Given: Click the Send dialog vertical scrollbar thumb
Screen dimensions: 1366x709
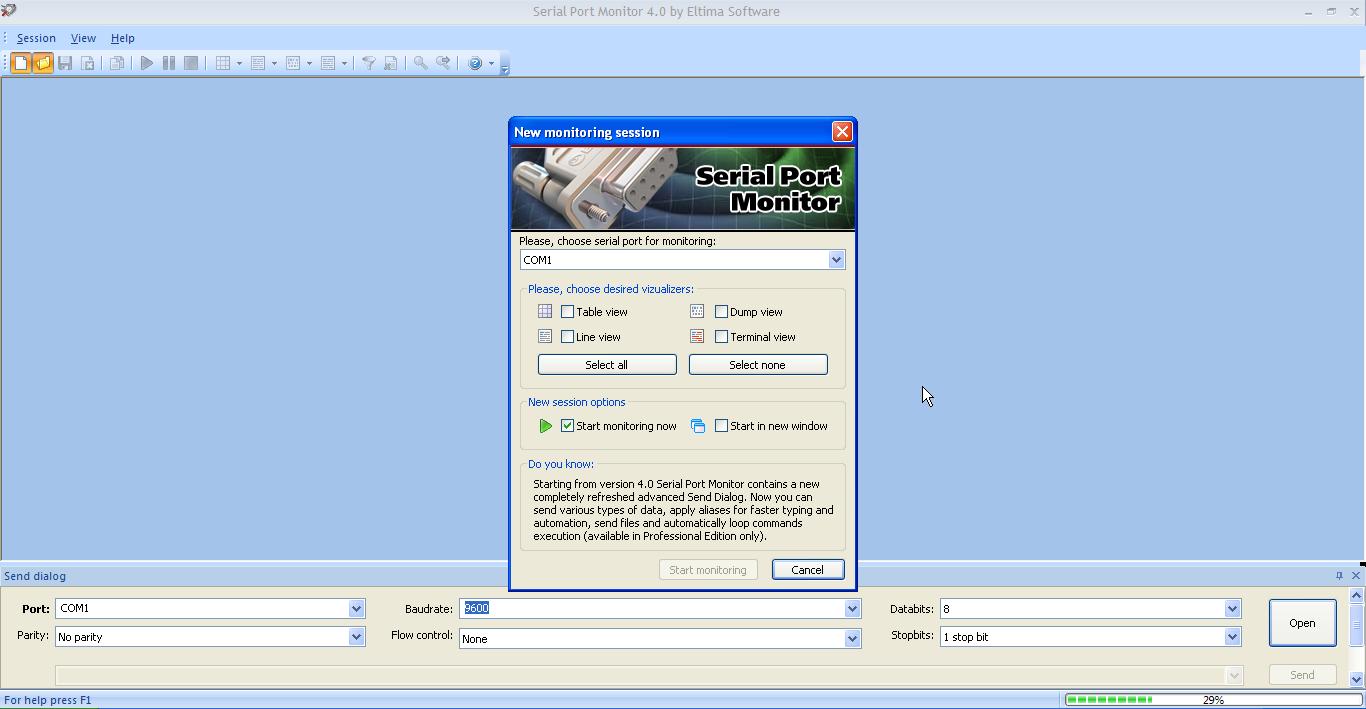Looking at the screenshot, I should click(x=1356, y=624).
